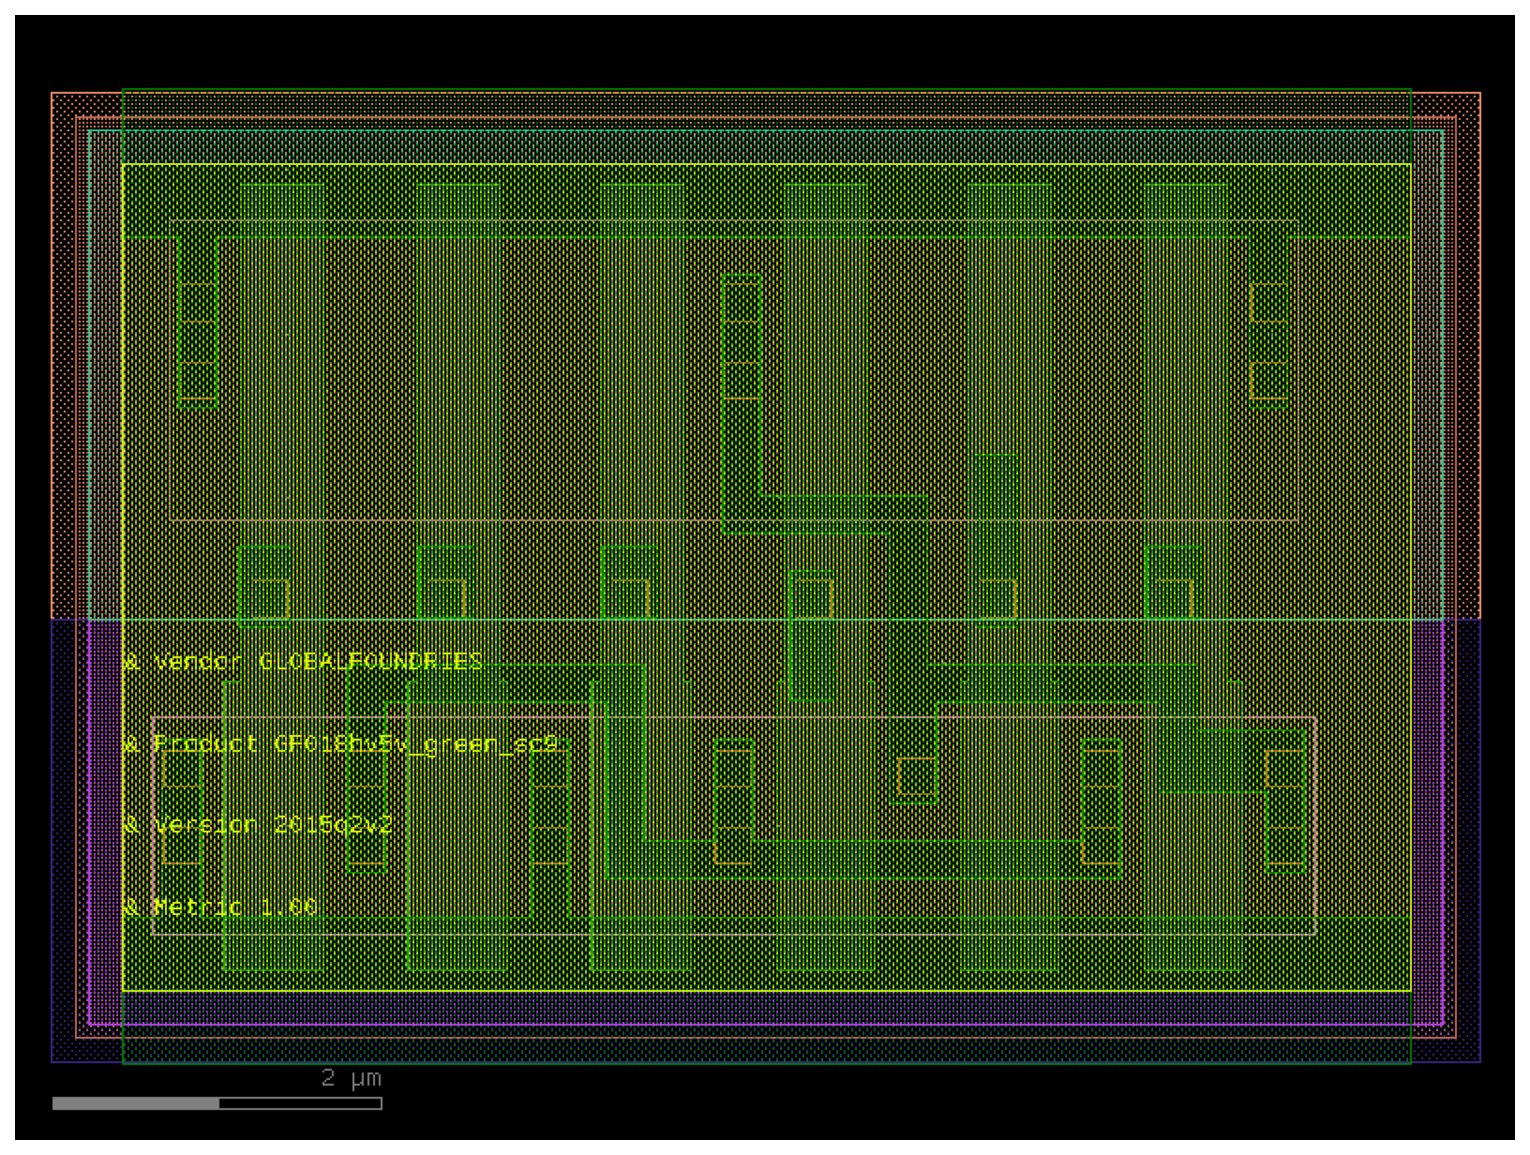Select the "Metric 1.00" text label
This screenshot has height=1155, width=1530.
pos(235,907)
